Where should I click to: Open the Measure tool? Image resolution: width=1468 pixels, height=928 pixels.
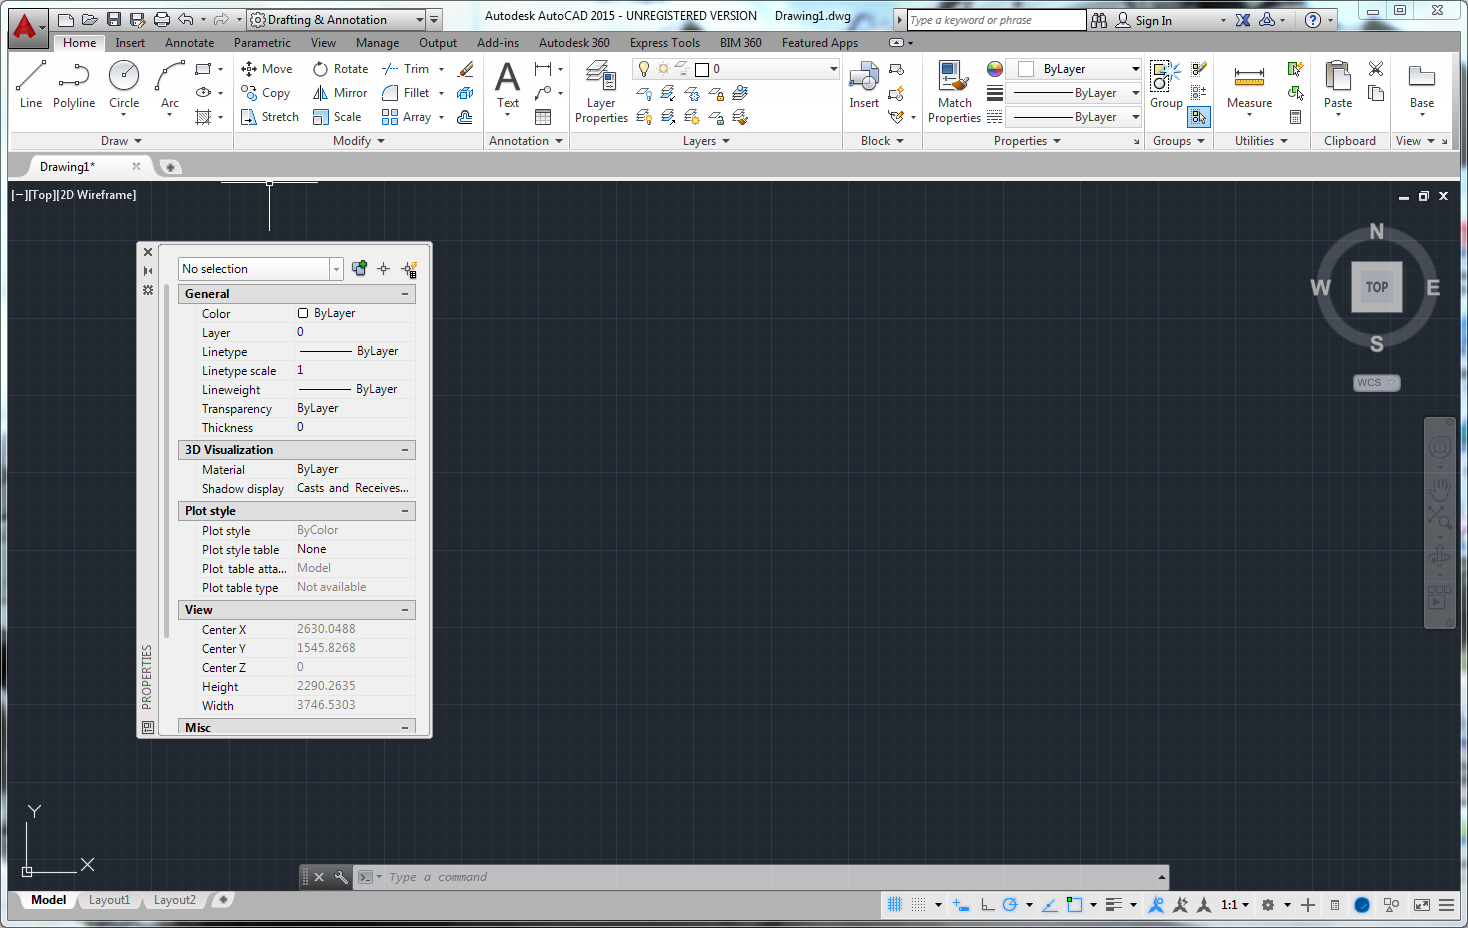click(1249, 86)
